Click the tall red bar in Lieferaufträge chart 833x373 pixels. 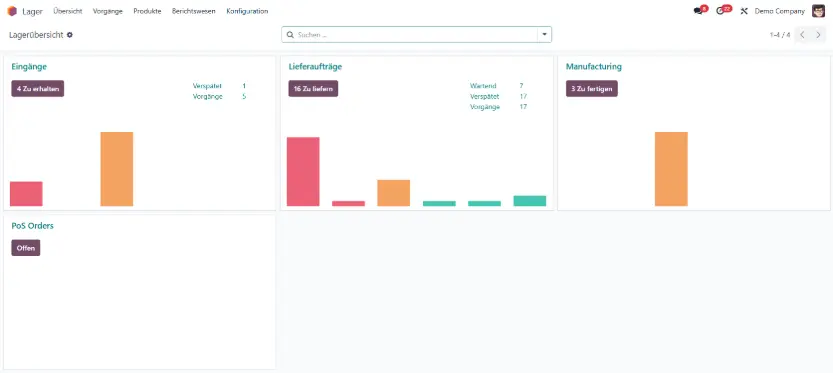(x=303, y=172)
